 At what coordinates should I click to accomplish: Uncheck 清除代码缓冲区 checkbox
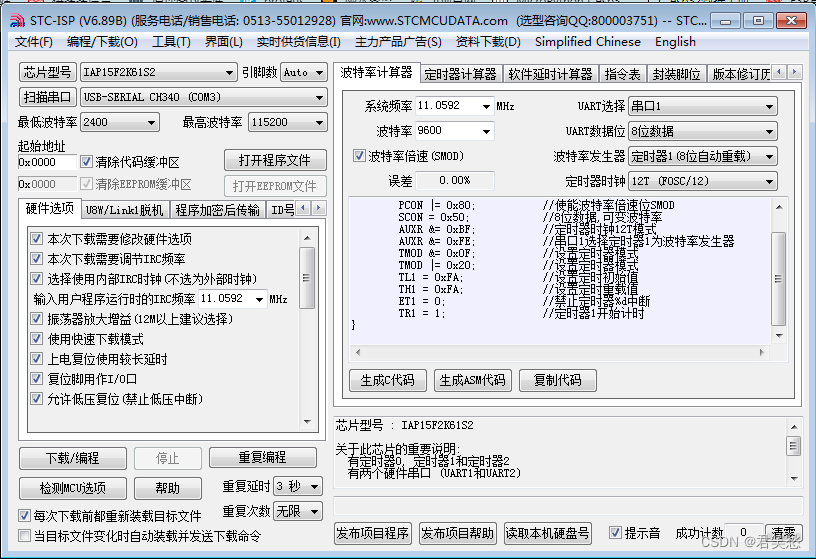[x=86, y=162]
